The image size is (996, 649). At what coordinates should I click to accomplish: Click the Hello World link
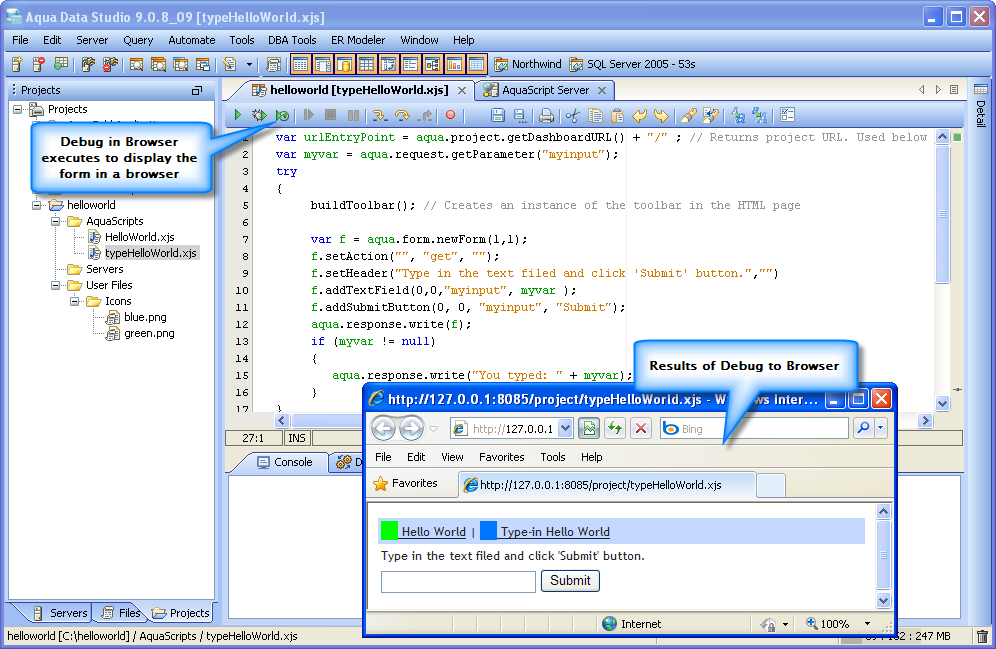tap(433, 532)
